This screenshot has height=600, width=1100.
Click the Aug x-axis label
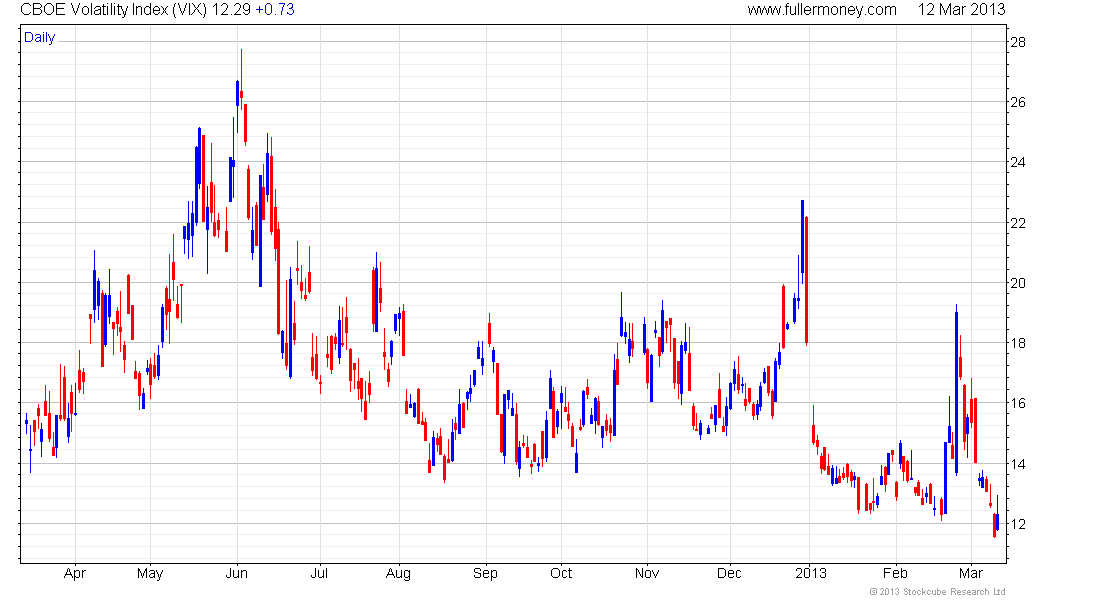click(398, 573)
